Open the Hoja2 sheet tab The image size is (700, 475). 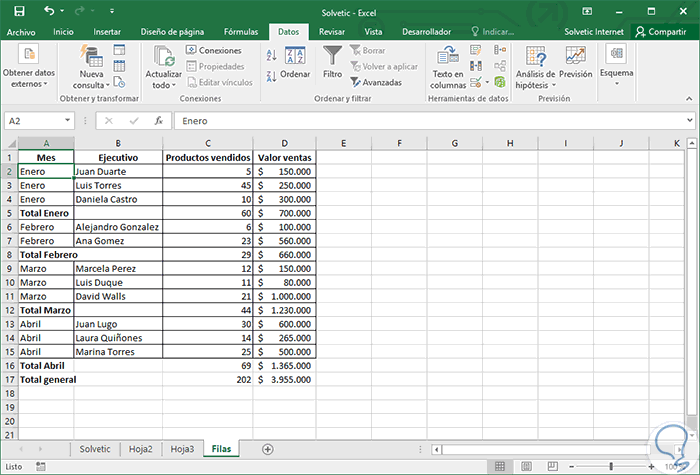[138, 449]
